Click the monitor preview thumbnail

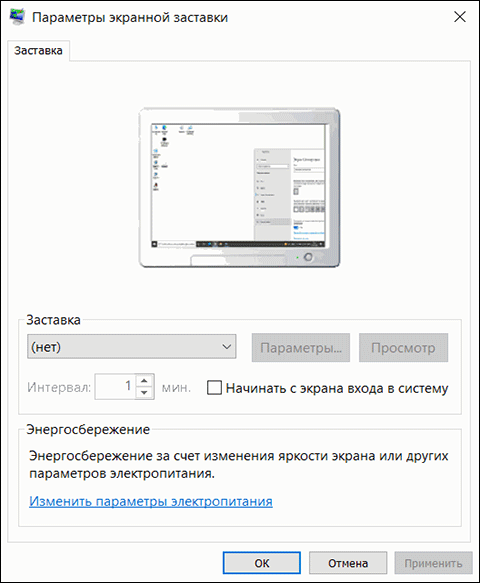(239, 188)
